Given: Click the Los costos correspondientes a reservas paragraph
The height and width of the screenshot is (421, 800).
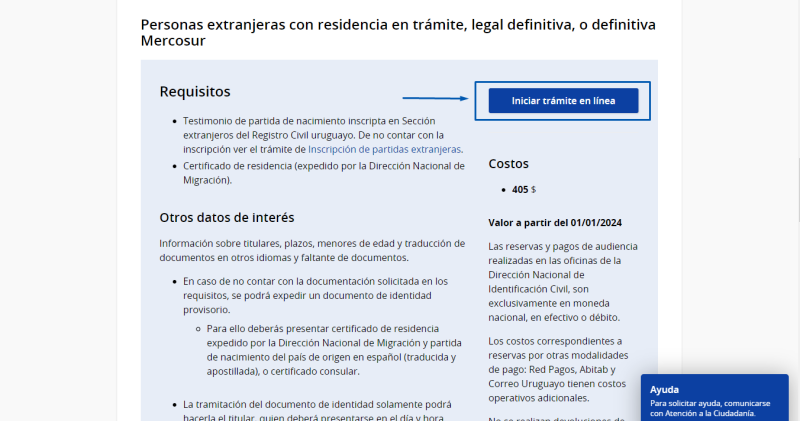Looking at the screenshot, I should [x=562, y=369].
